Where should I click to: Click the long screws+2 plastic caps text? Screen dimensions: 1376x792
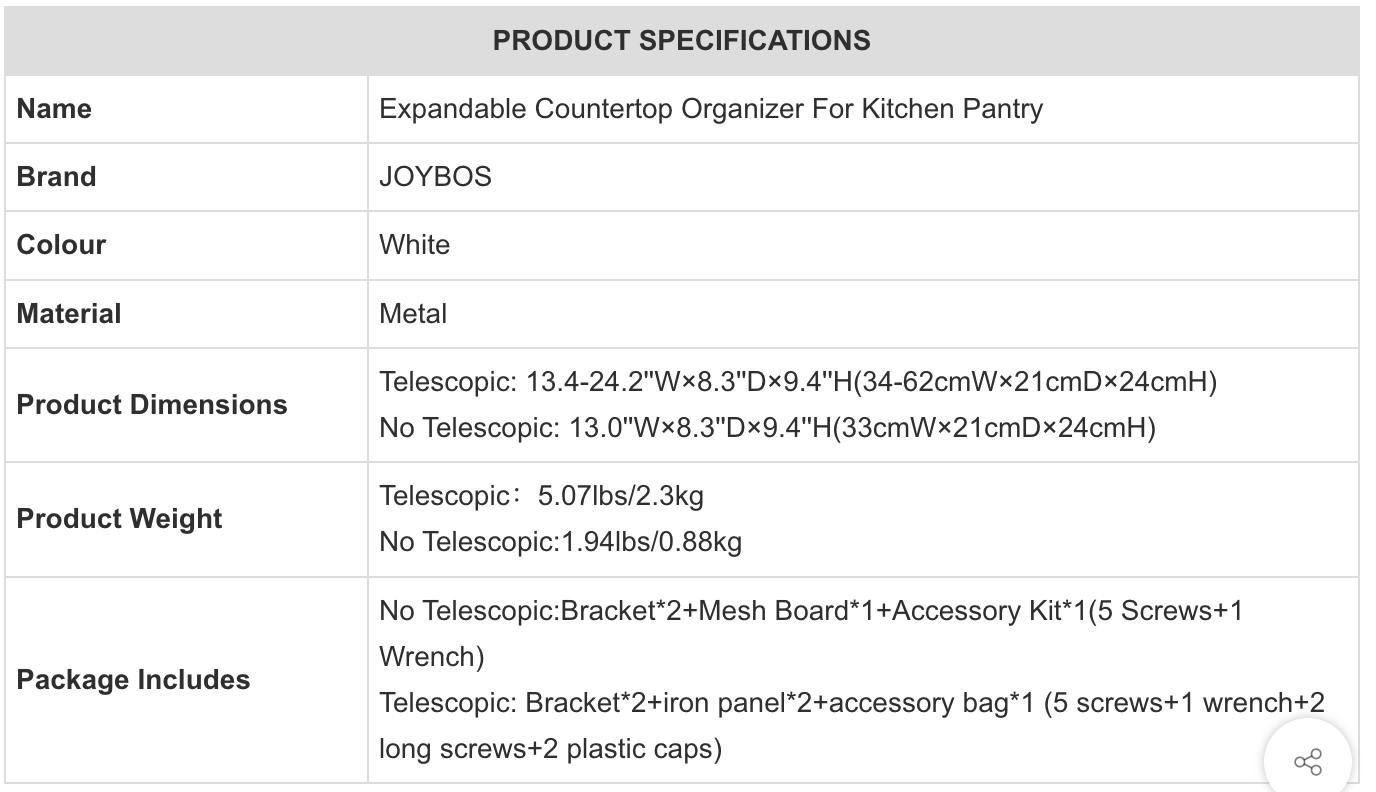pos(550,749)
